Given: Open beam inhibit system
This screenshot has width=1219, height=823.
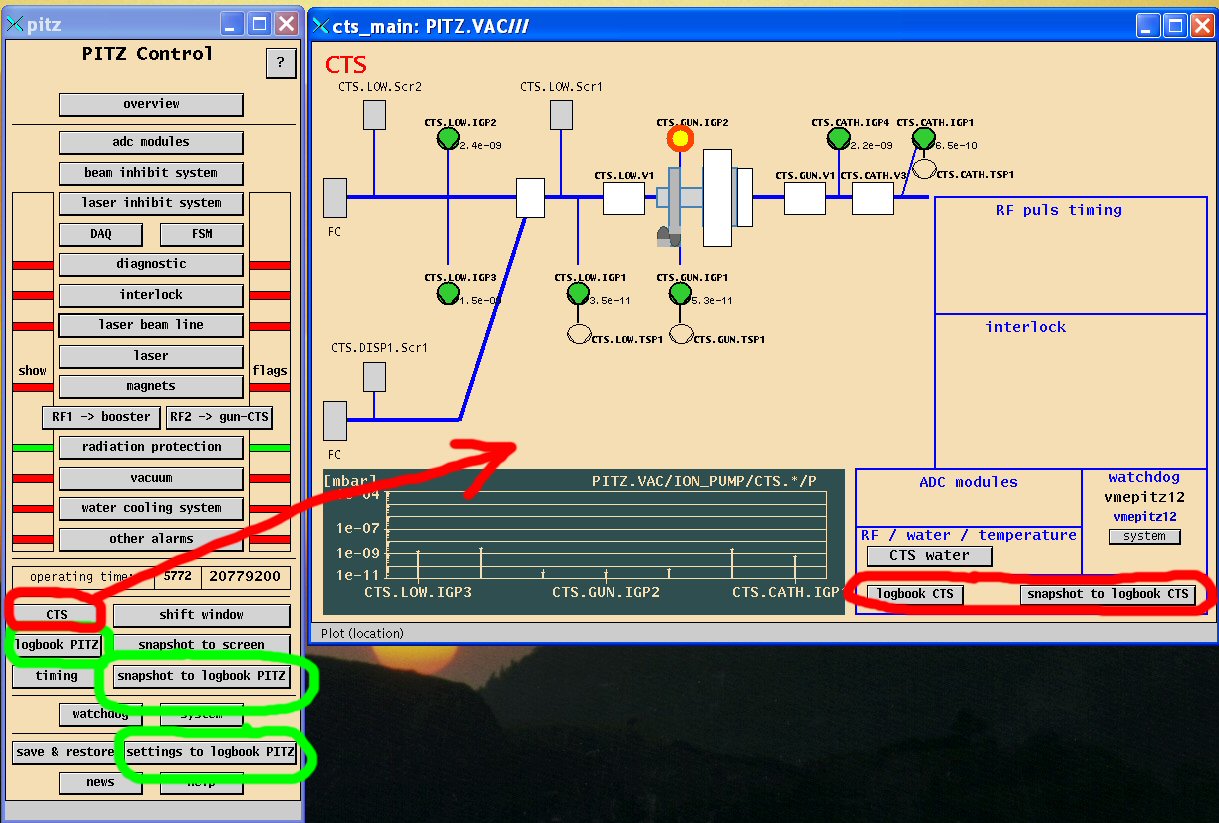Looking at the screenshot, I should (151, 173).
